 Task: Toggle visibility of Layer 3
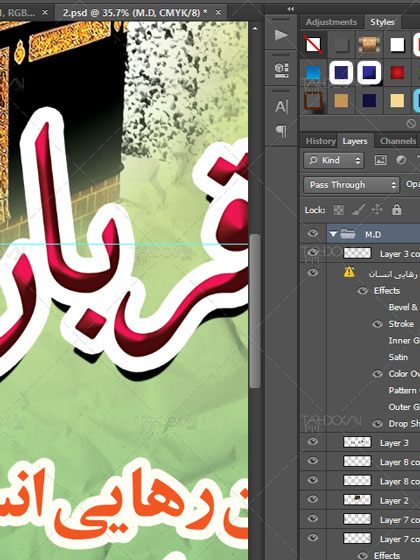point(313,442)
